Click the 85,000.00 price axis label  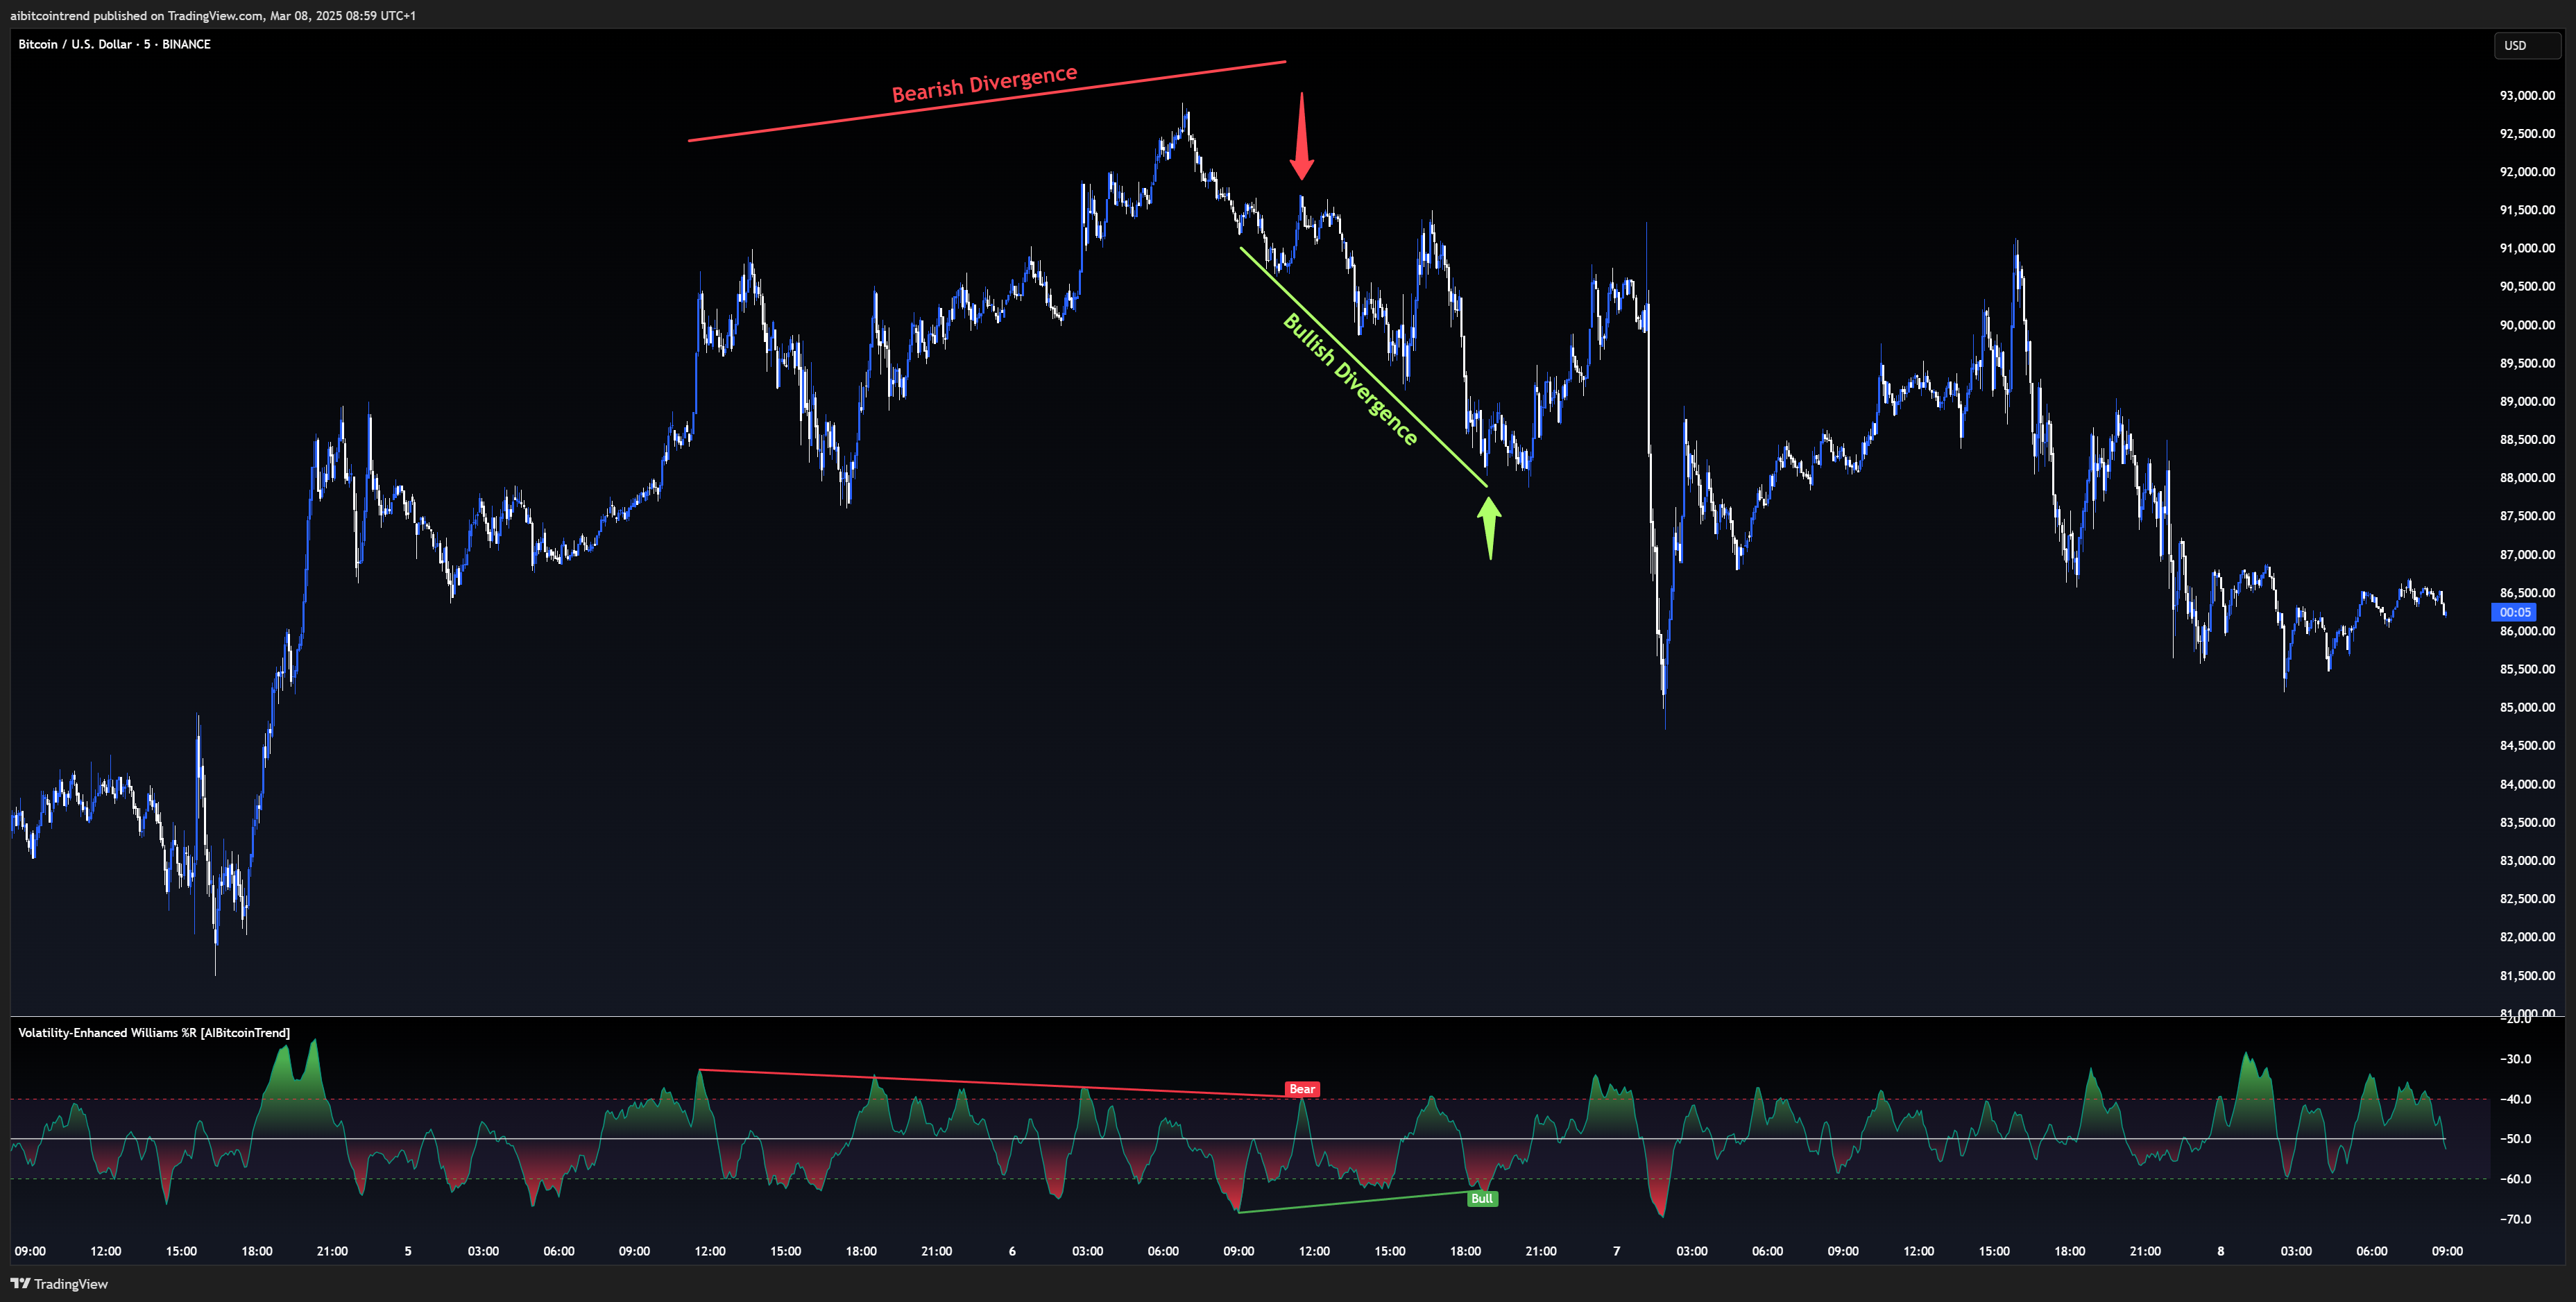2527,707
